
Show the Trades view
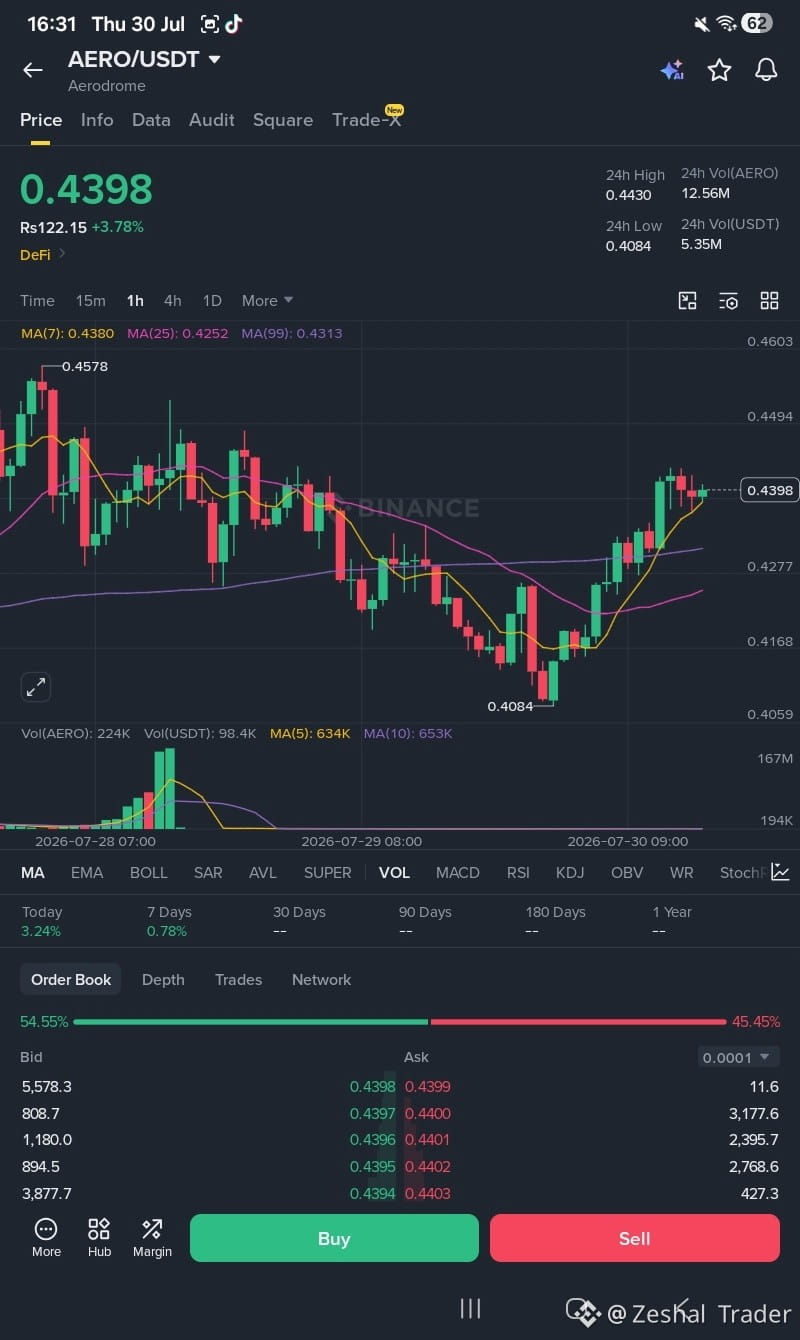[238, 980]
